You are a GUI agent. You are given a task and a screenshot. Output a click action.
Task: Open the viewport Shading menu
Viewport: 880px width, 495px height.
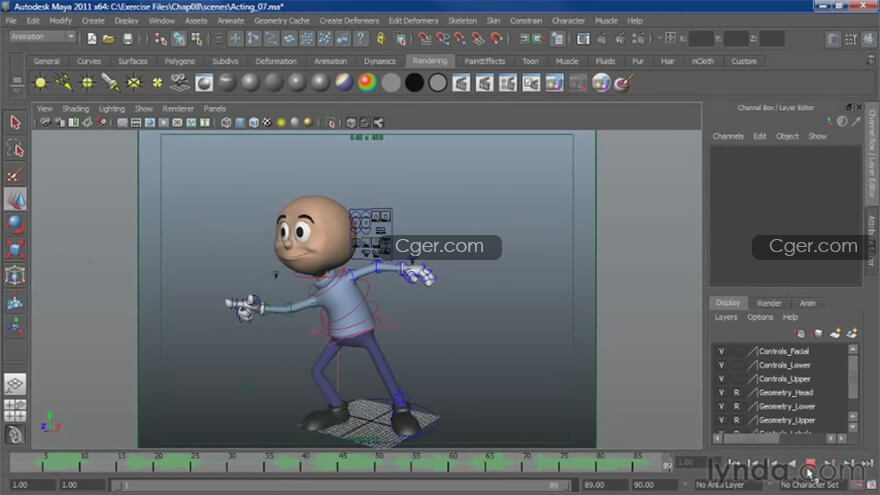click(x=75, y=109)
